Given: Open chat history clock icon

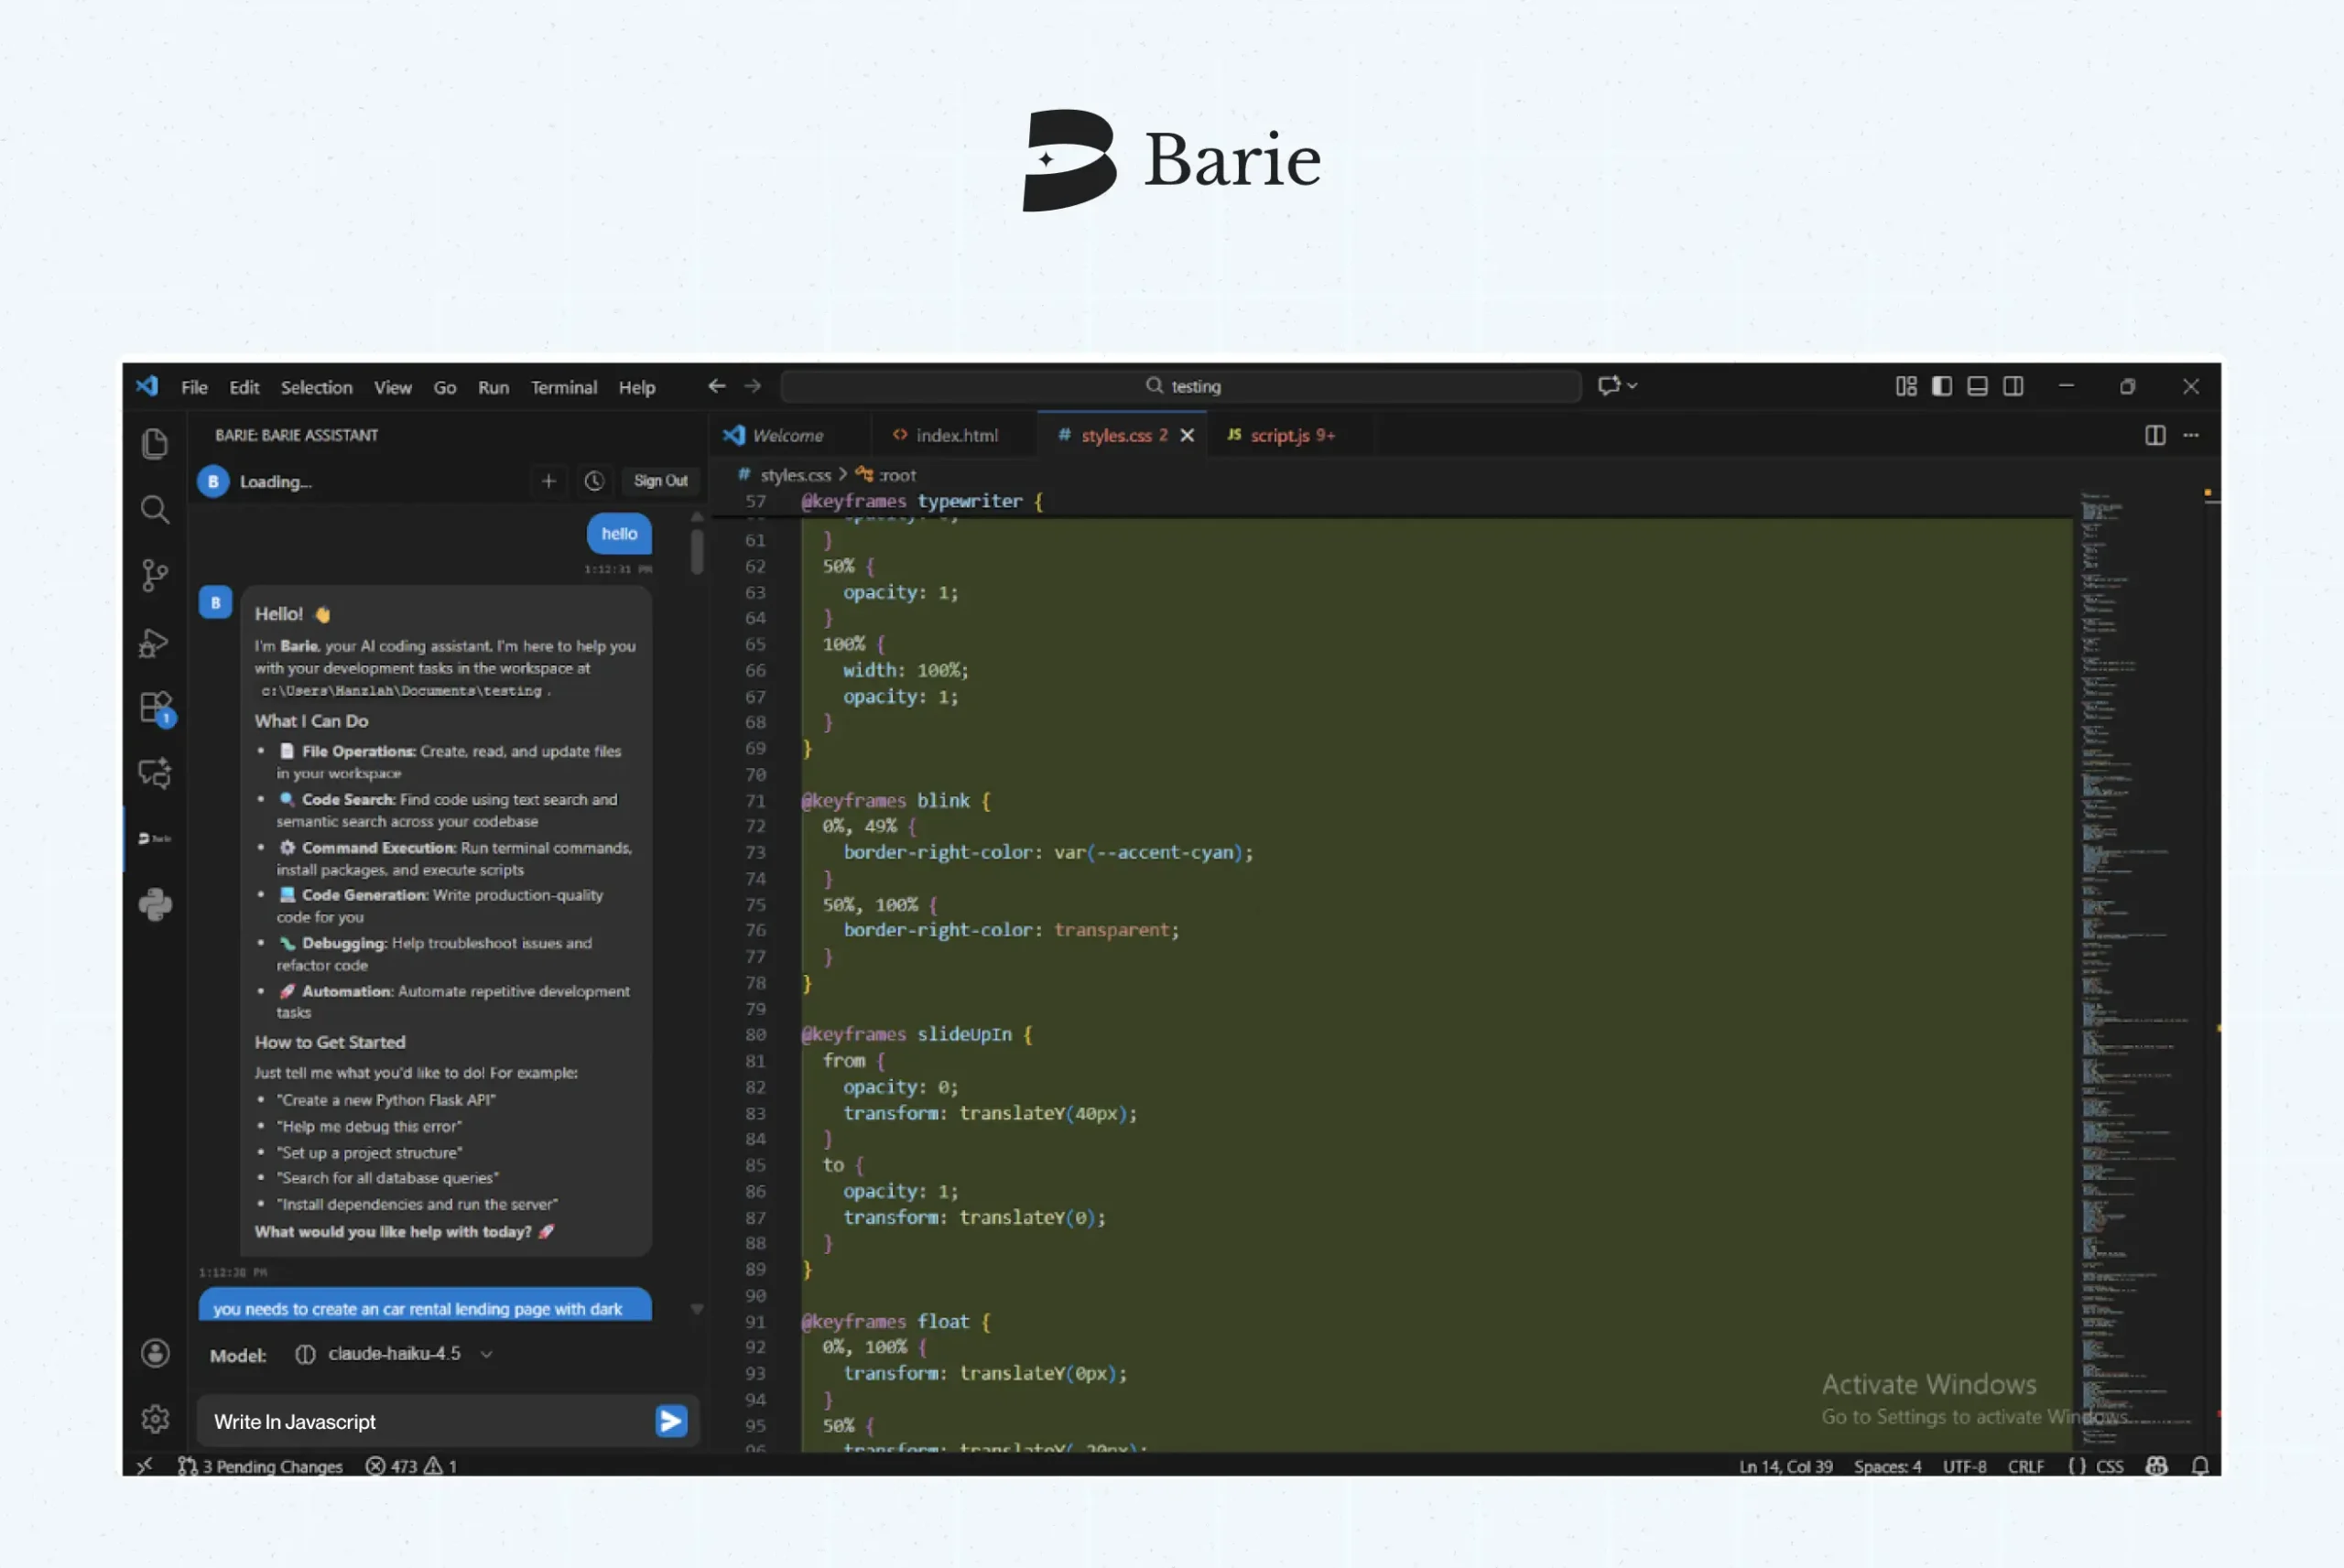Looking at the screenshot, I should [x=594, y=481].
